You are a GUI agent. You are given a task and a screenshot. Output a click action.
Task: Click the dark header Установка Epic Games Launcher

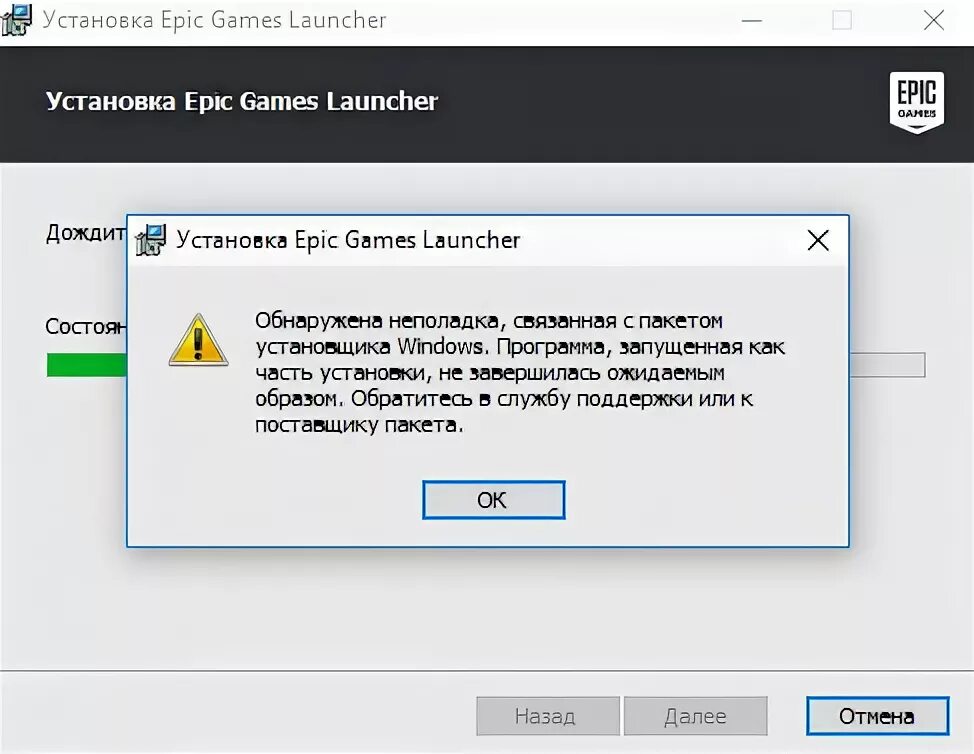click(242, 101)
